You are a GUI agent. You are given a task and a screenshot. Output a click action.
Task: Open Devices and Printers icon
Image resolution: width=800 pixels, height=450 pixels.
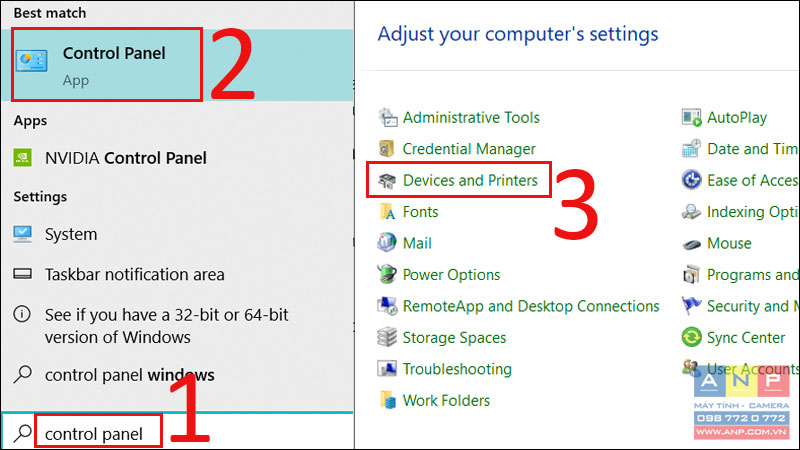[x=387, y=181]
